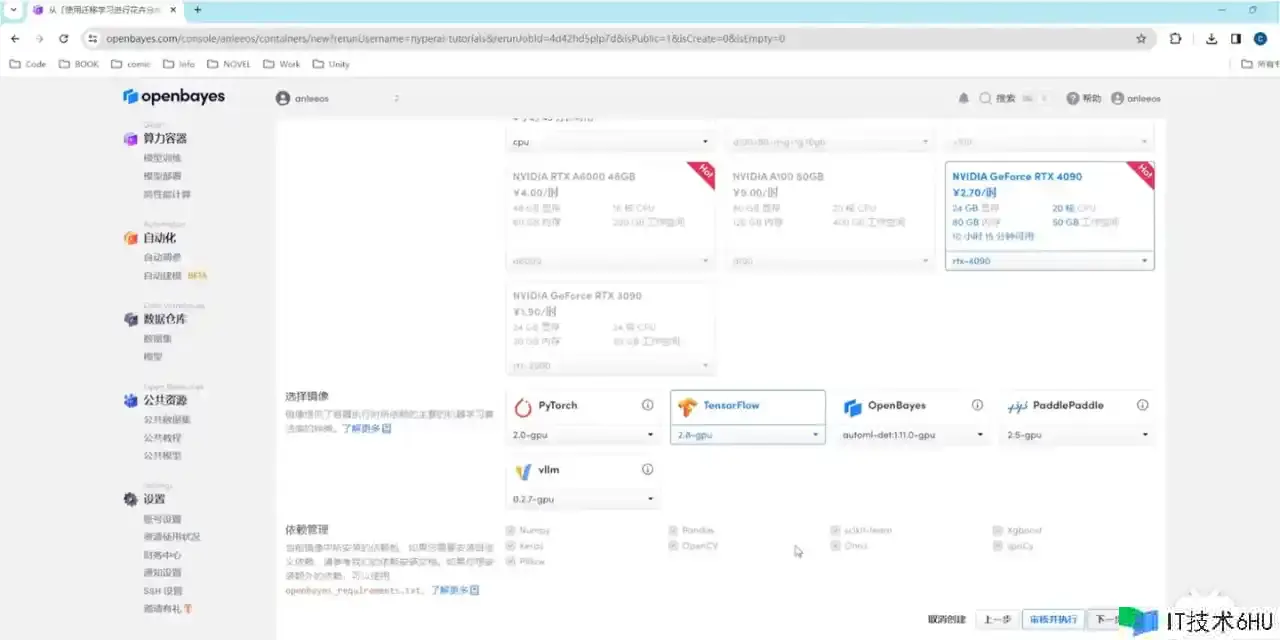1280x640 pixels.
Task: Open the cpu resource dropdown
Action: point(611,142)
